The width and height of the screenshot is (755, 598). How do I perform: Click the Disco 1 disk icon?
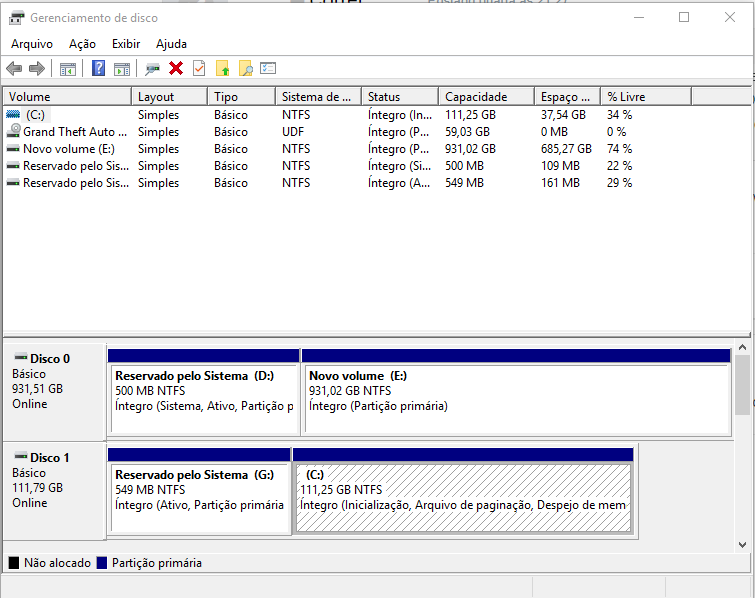21,456
